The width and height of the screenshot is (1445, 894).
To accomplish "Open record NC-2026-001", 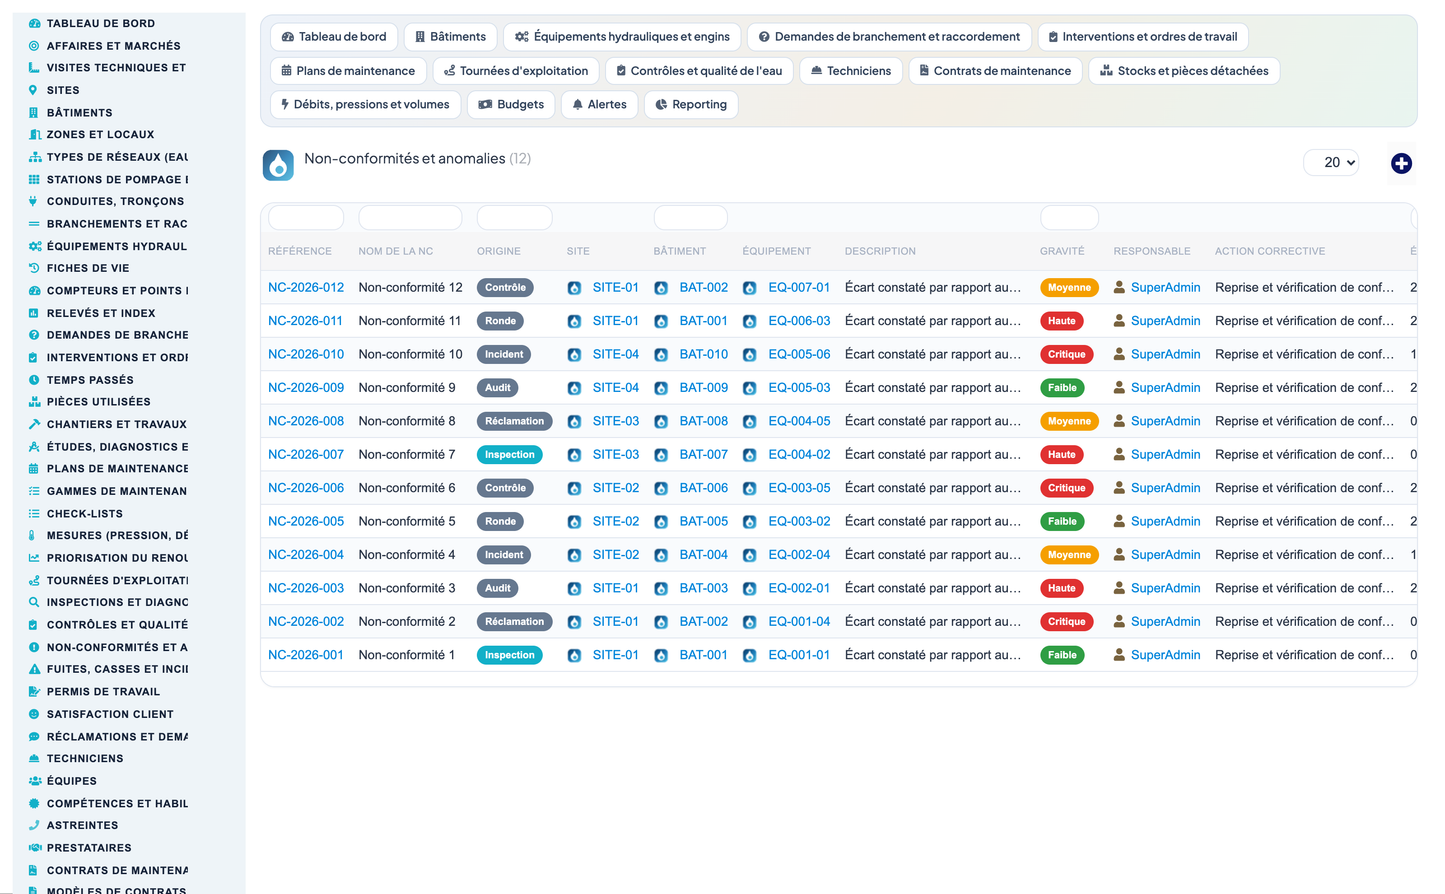I will [306, 655].
